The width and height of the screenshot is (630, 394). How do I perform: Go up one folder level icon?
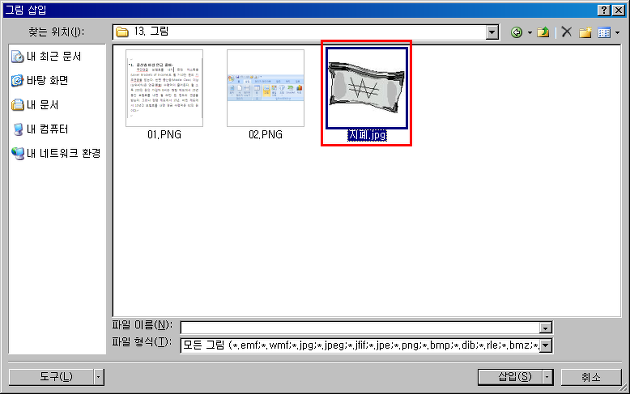point(544,32)
